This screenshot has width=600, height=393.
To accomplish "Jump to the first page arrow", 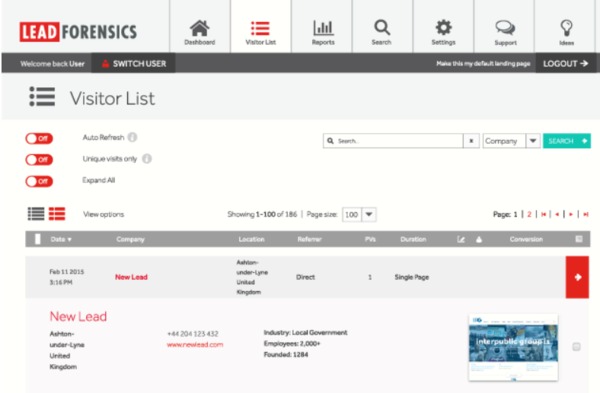I will (x=543, y=214).
